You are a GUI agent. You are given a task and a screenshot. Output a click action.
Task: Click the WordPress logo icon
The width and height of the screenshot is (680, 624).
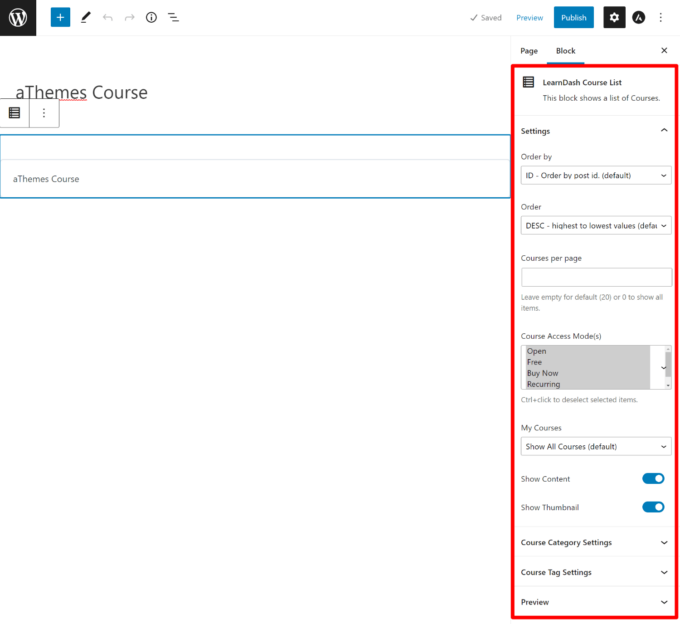[18, 18]
